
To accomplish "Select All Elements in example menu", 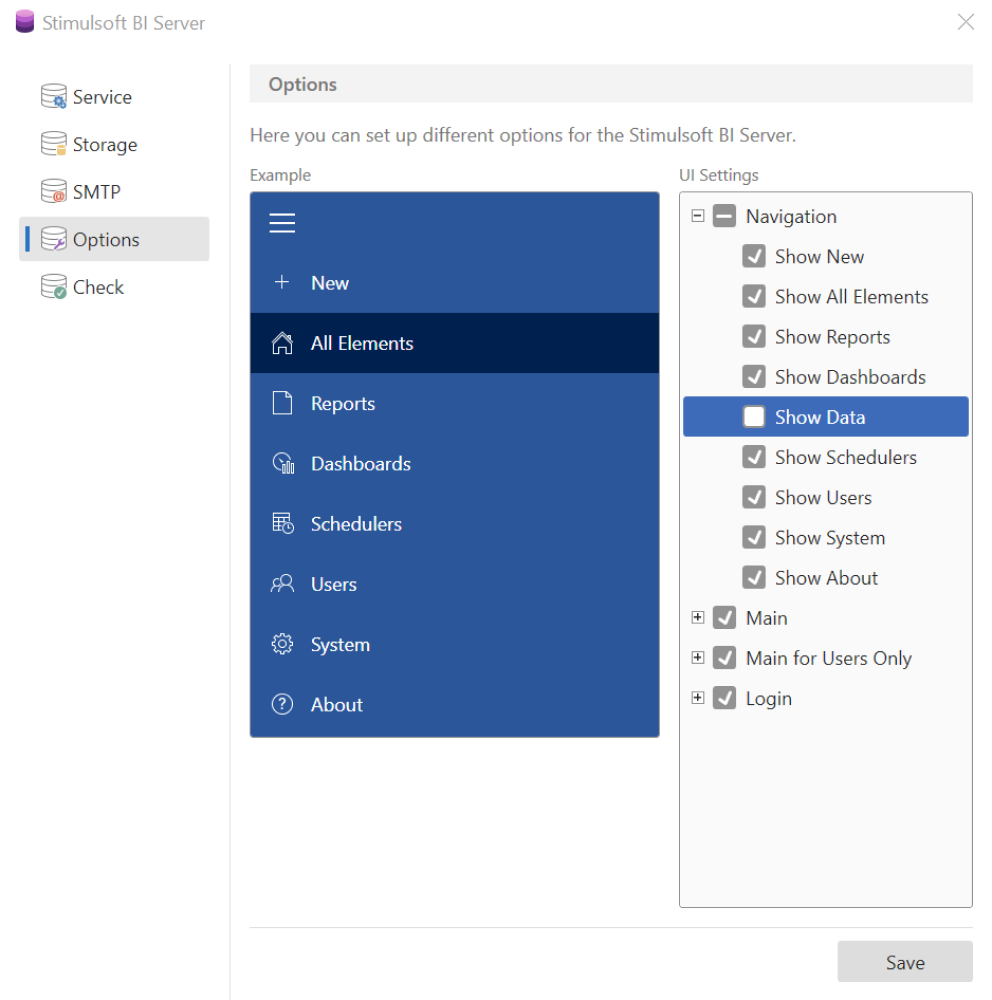I will 454,343.
